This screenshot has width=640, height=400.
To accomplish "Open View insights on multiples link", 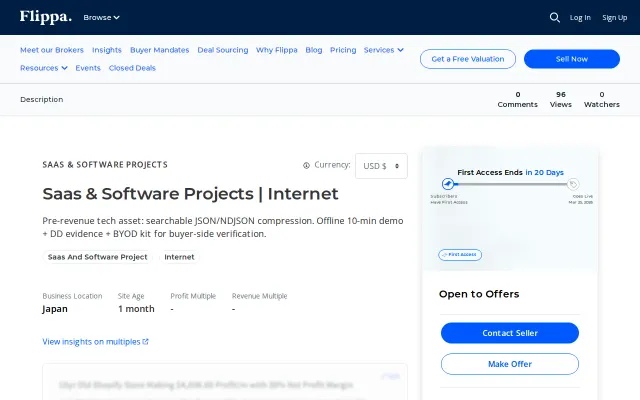I will tap(96, 342).
